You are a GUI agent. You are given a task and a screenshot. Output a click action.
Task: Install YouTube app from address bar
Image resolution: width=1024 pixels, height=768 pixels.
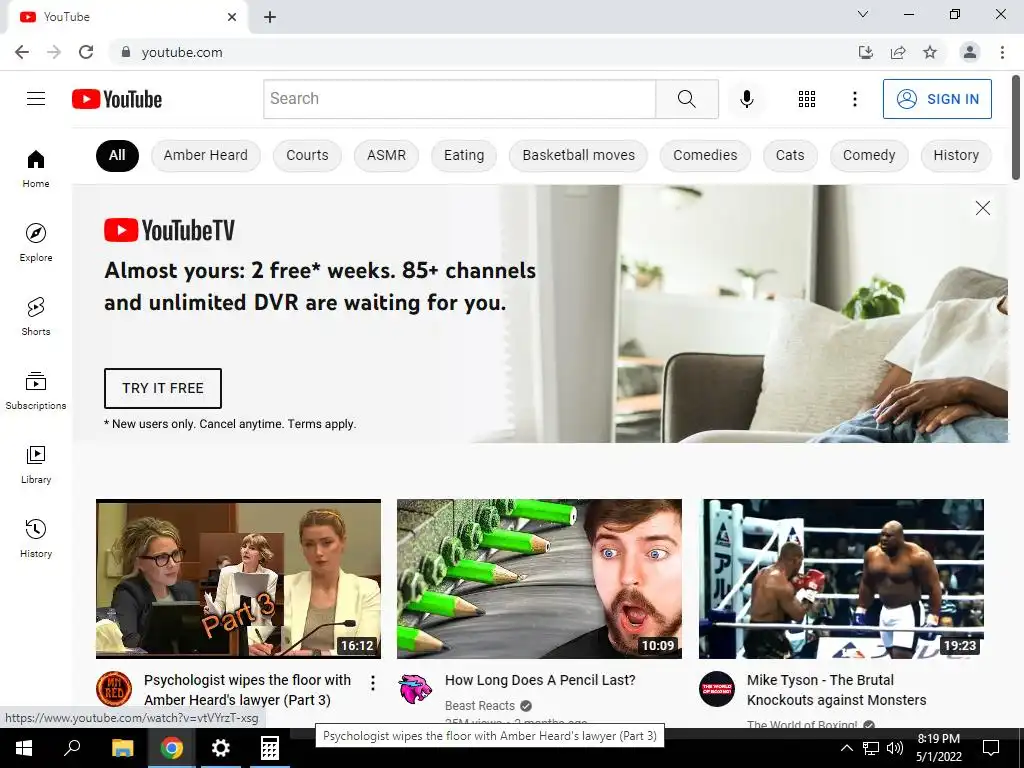pyautogui.click(x=865, y=52)
